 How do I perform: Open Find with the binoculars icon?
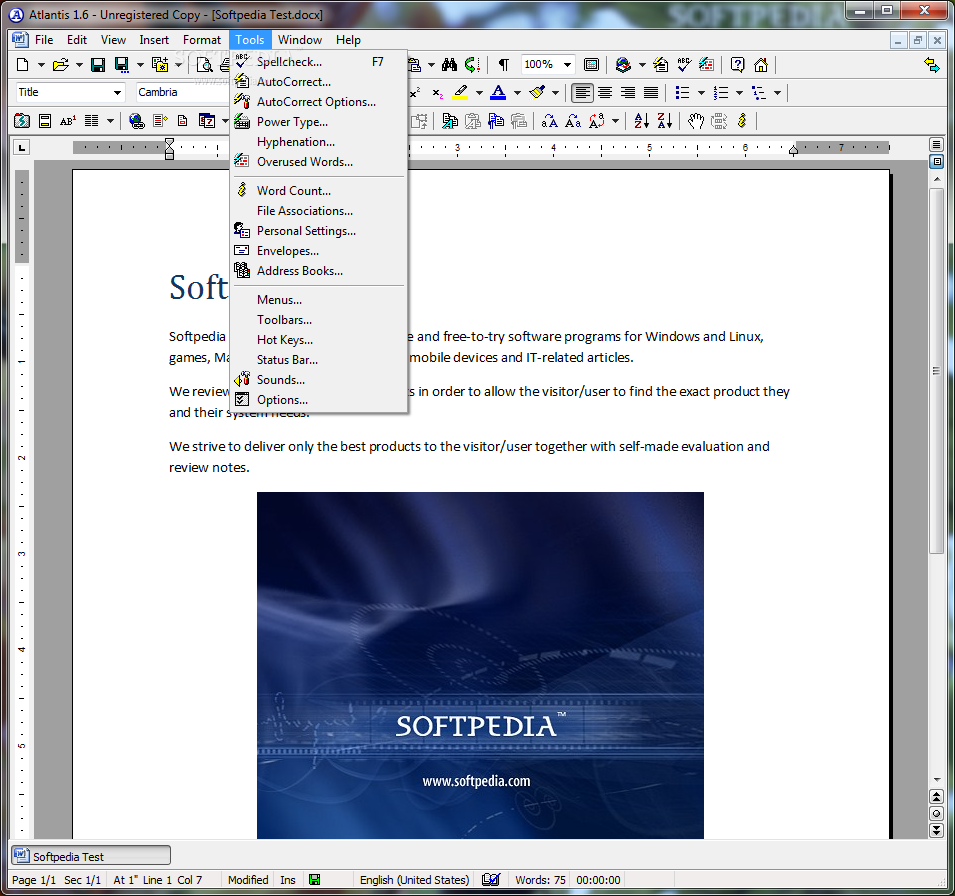(449, 65)
